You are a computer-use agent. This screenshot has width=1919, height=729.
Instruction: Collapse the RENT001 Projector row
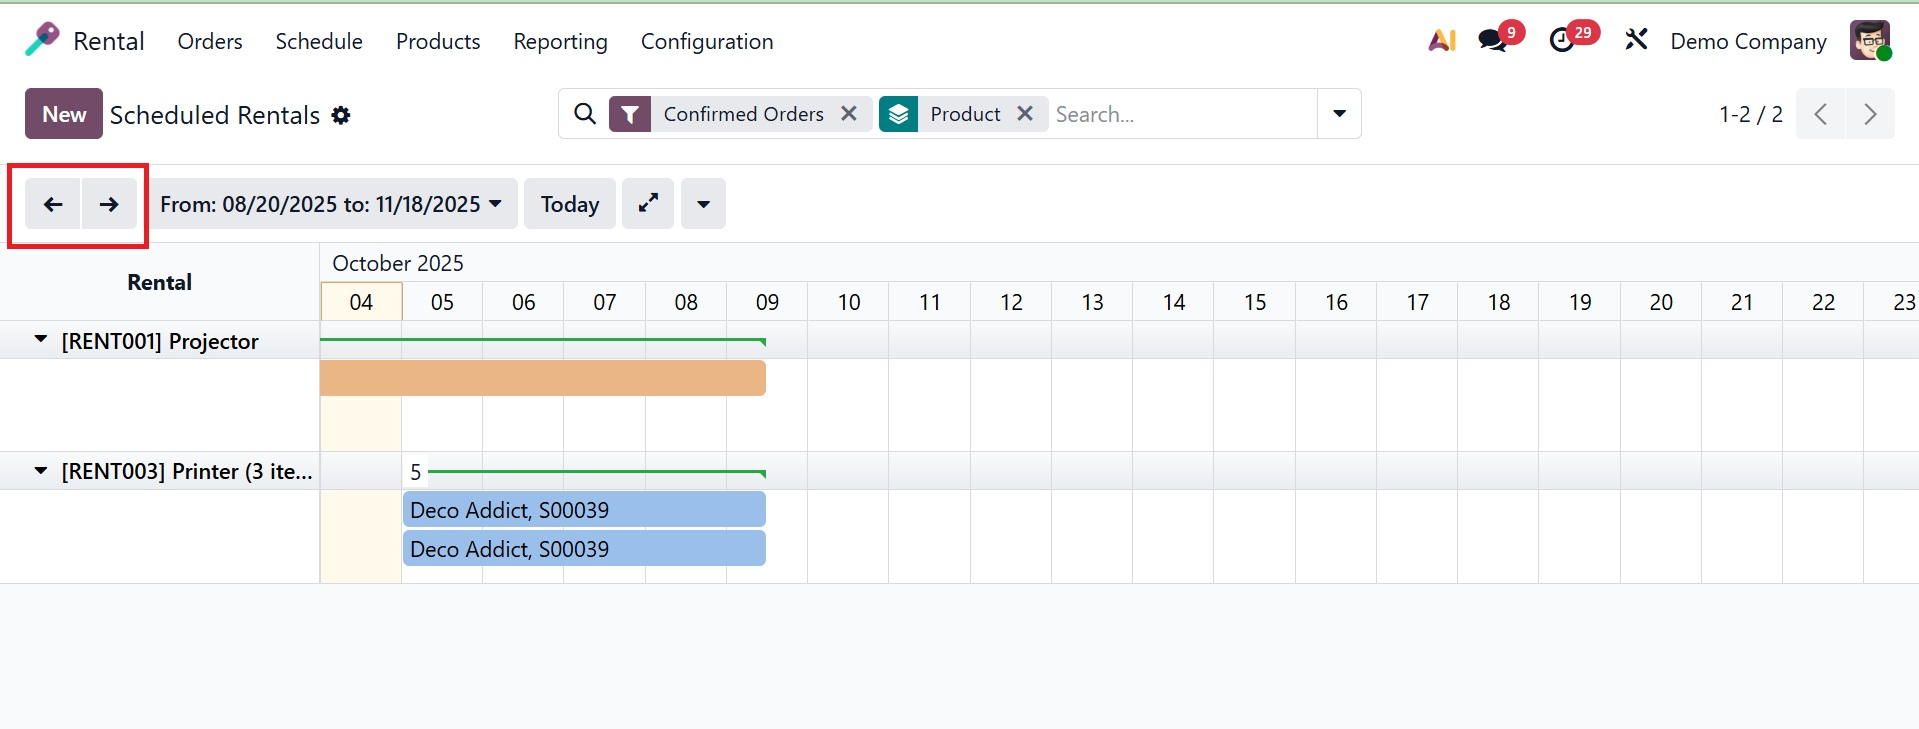(41, 340)
